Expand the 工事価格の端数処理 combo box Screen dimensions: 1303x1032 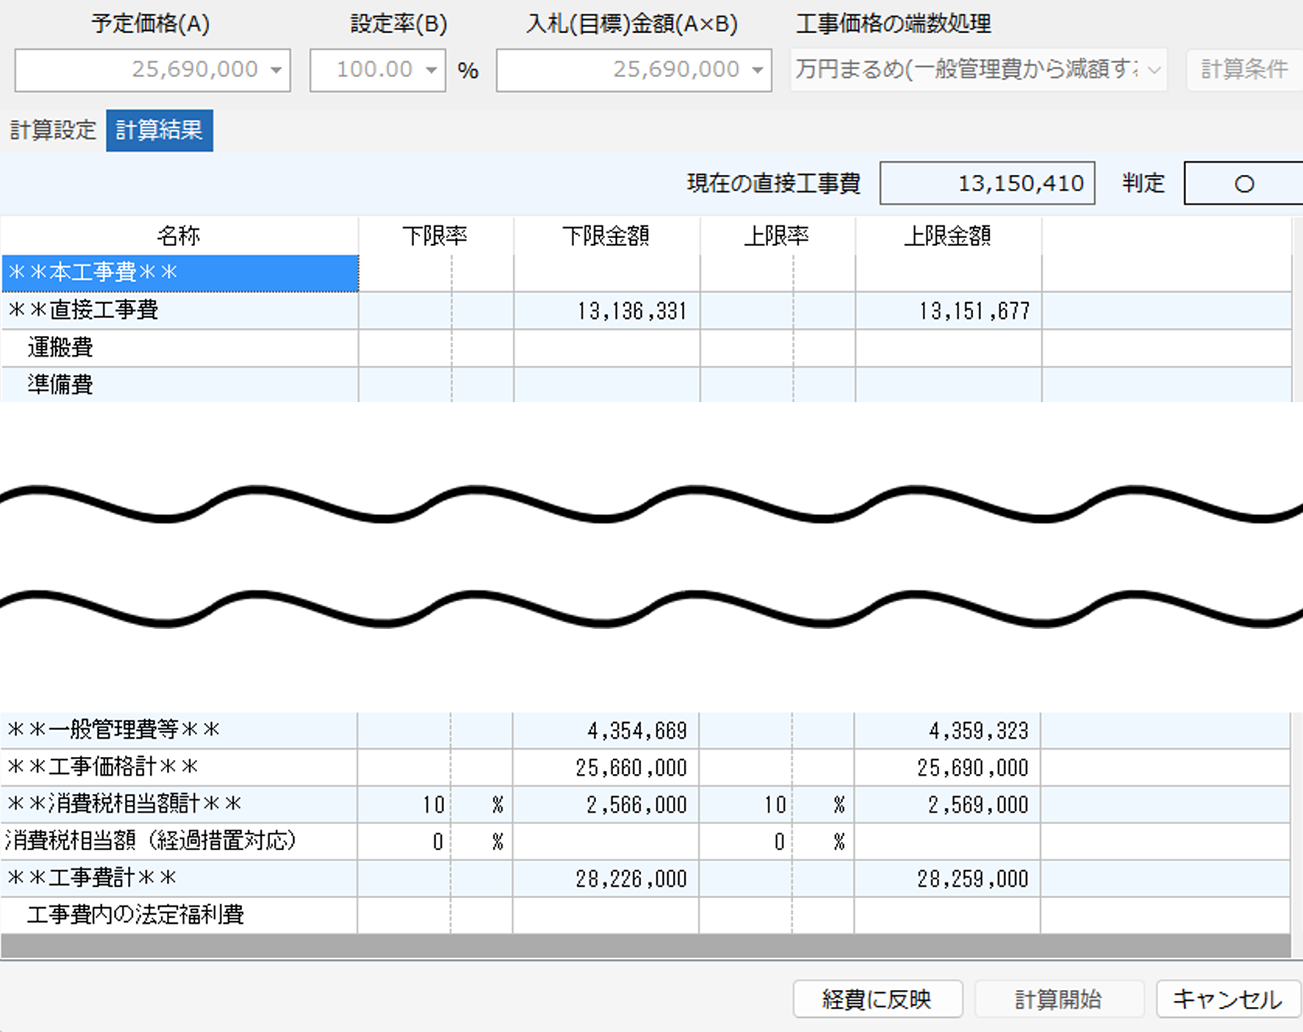coord(1154,71)
